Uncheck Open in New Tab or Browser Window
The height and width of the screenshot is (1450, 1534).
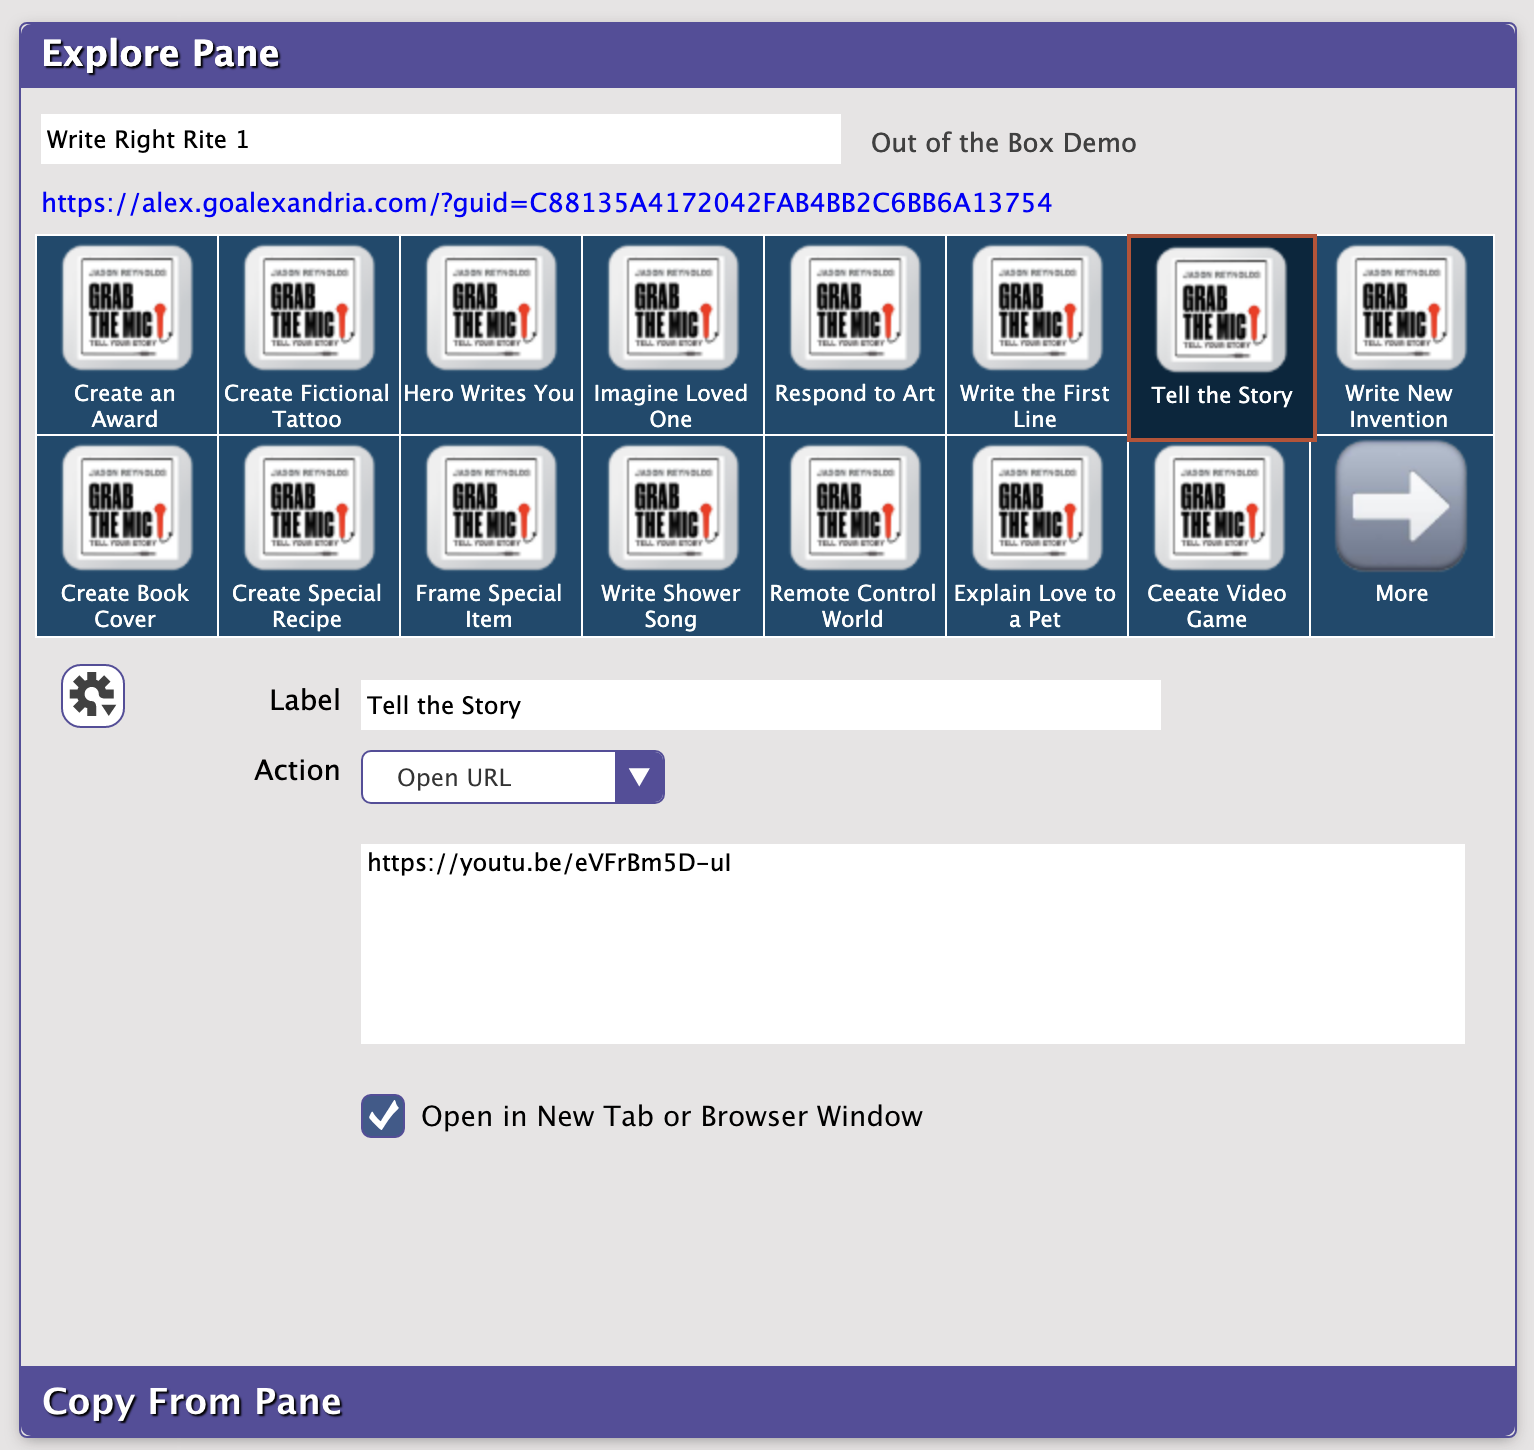tap(383, 1116)
